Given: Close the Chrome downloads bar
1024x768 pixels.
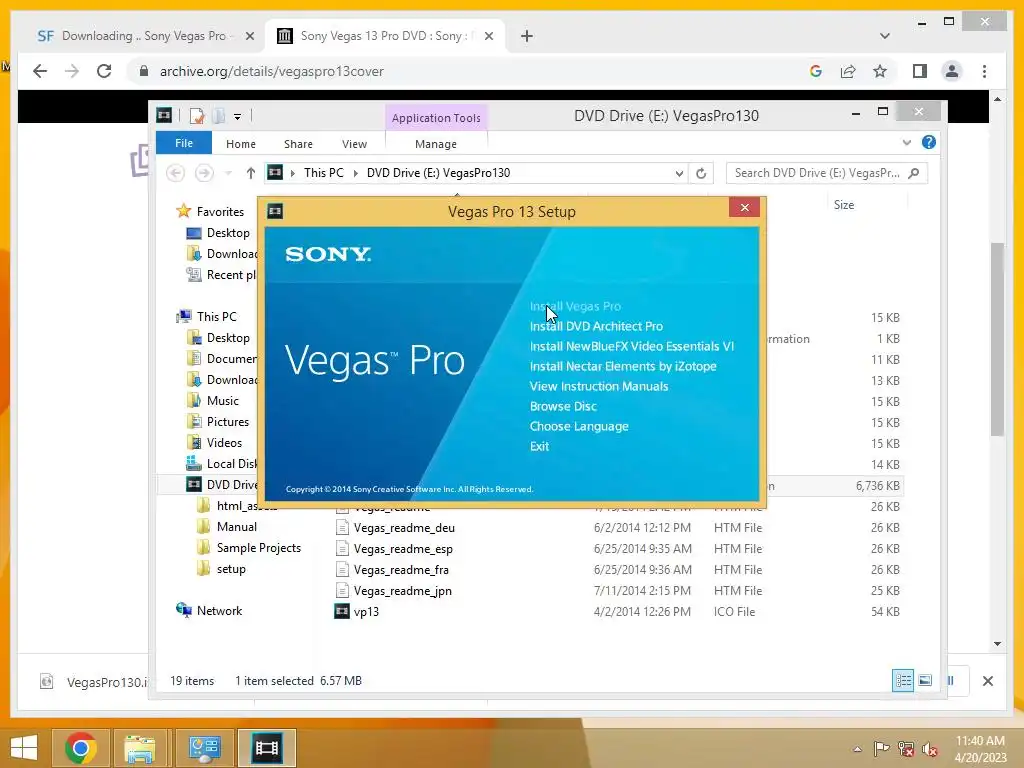Looking at the screenshot, I should tap(987, 681).
